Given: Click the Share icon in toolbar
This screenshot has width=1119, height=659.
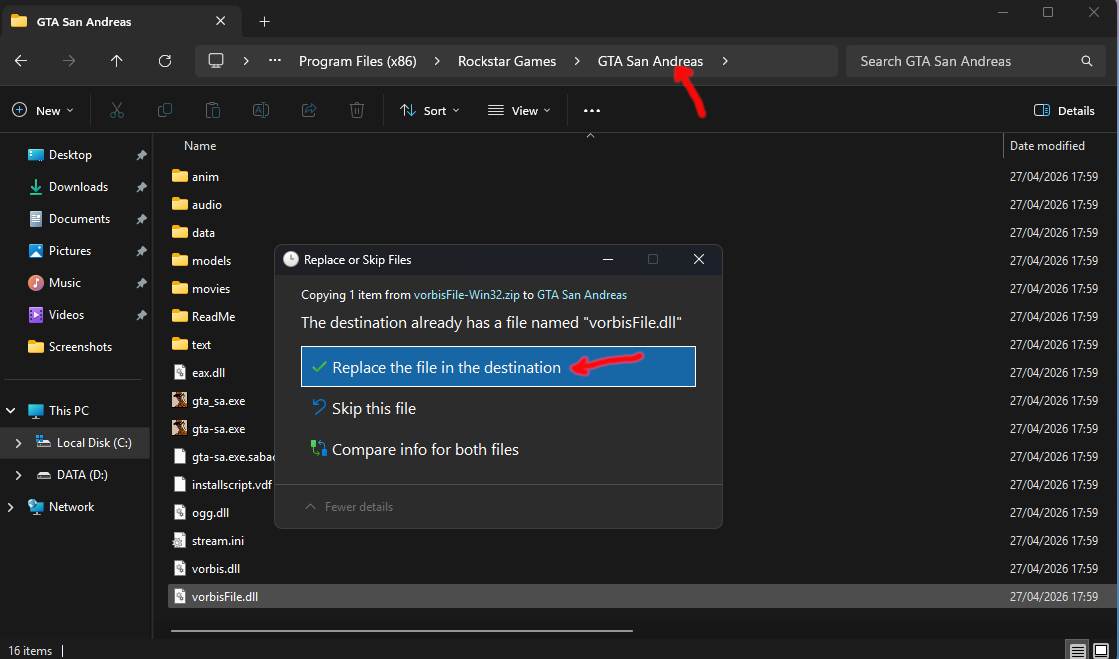Looking at the screenshot, I should pos(309,111).
